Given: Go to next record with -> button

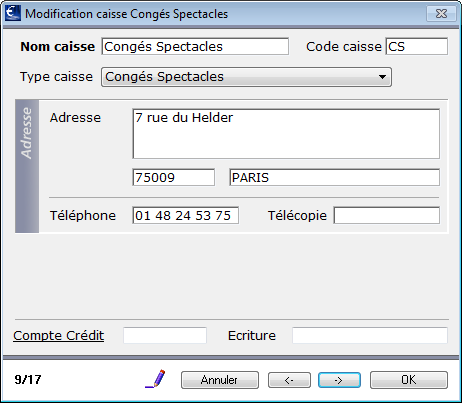Looking at the screenshot, I should [x=339, y=380].
